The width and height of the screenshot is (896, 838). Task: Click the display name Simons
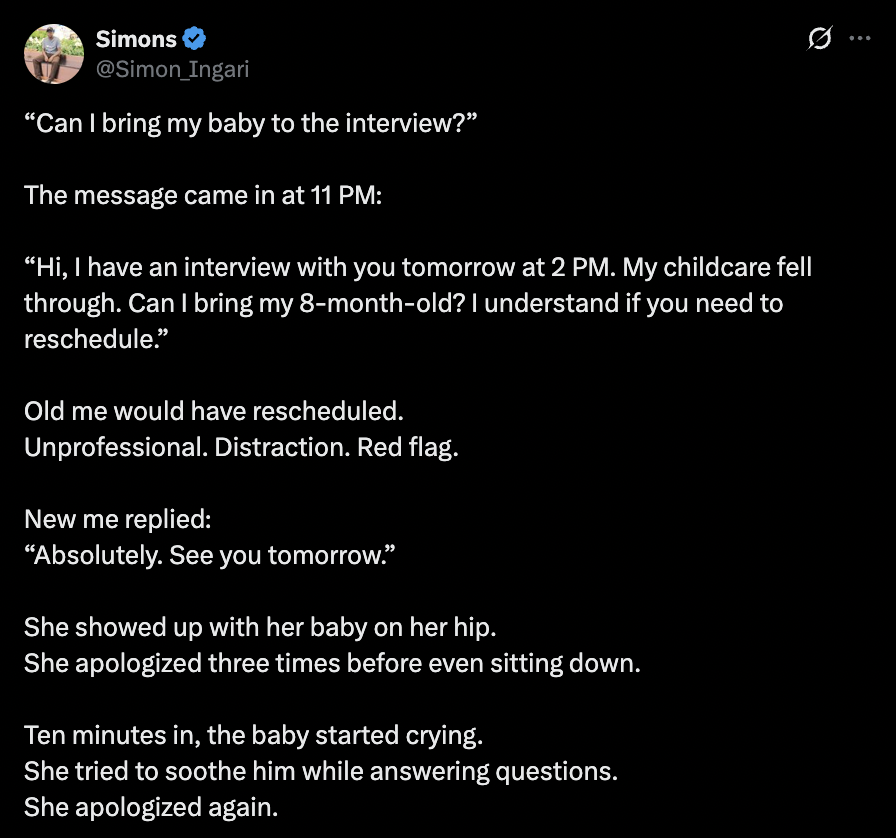pyautogui.click(x=136, y=39)
